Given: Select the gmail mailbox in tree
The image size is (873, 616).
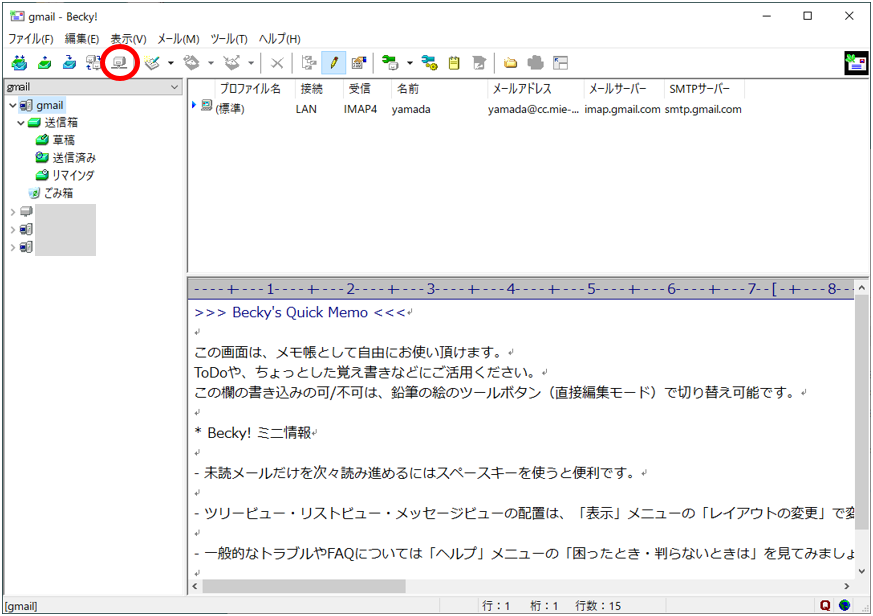Looking at the screenshot, I should (x=50, y=105).
